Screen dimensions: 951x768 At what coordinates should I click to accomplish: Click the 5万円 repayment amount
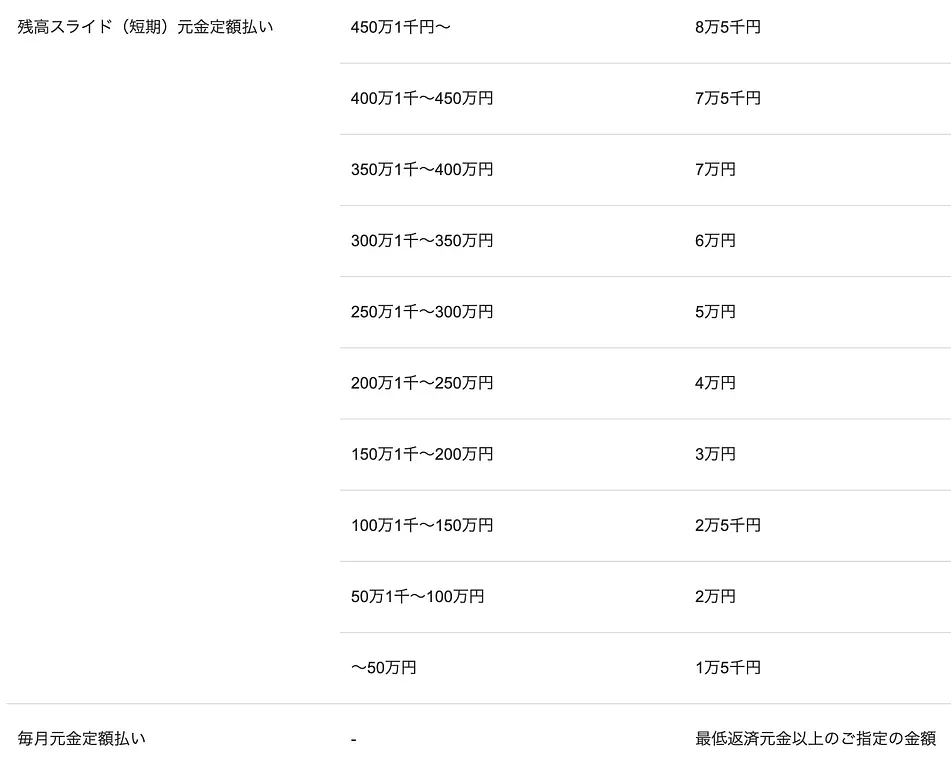715,311
